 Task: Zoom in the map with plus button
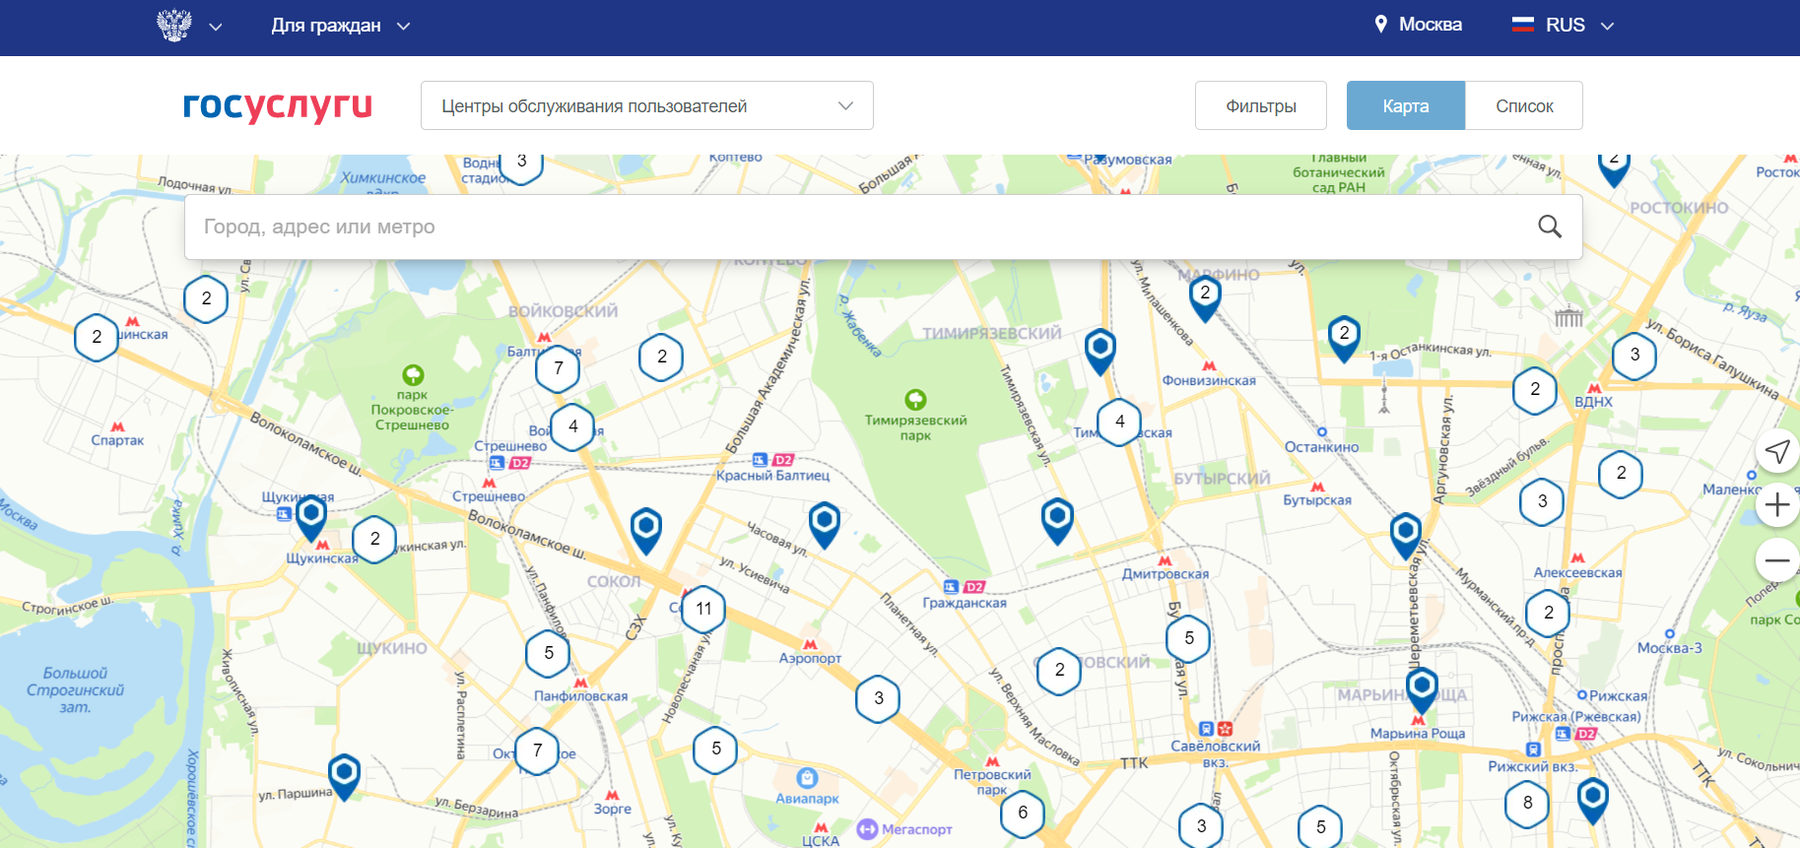pos(1777,505)
